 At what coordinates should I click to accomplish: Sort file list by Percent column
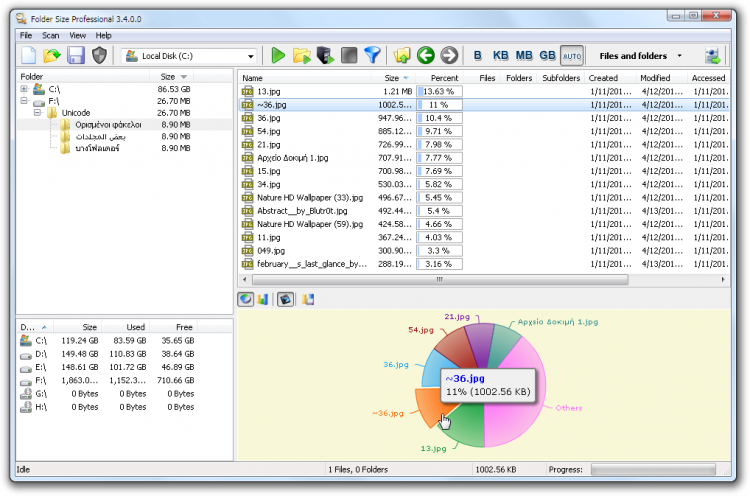[x=444, y=78]
